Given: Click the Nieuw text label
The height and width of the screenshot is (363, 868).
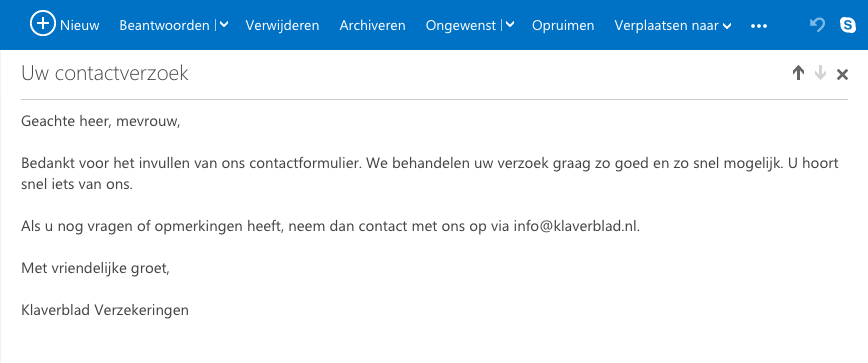Looking at the screenshot, I should [x=80, y=25].
